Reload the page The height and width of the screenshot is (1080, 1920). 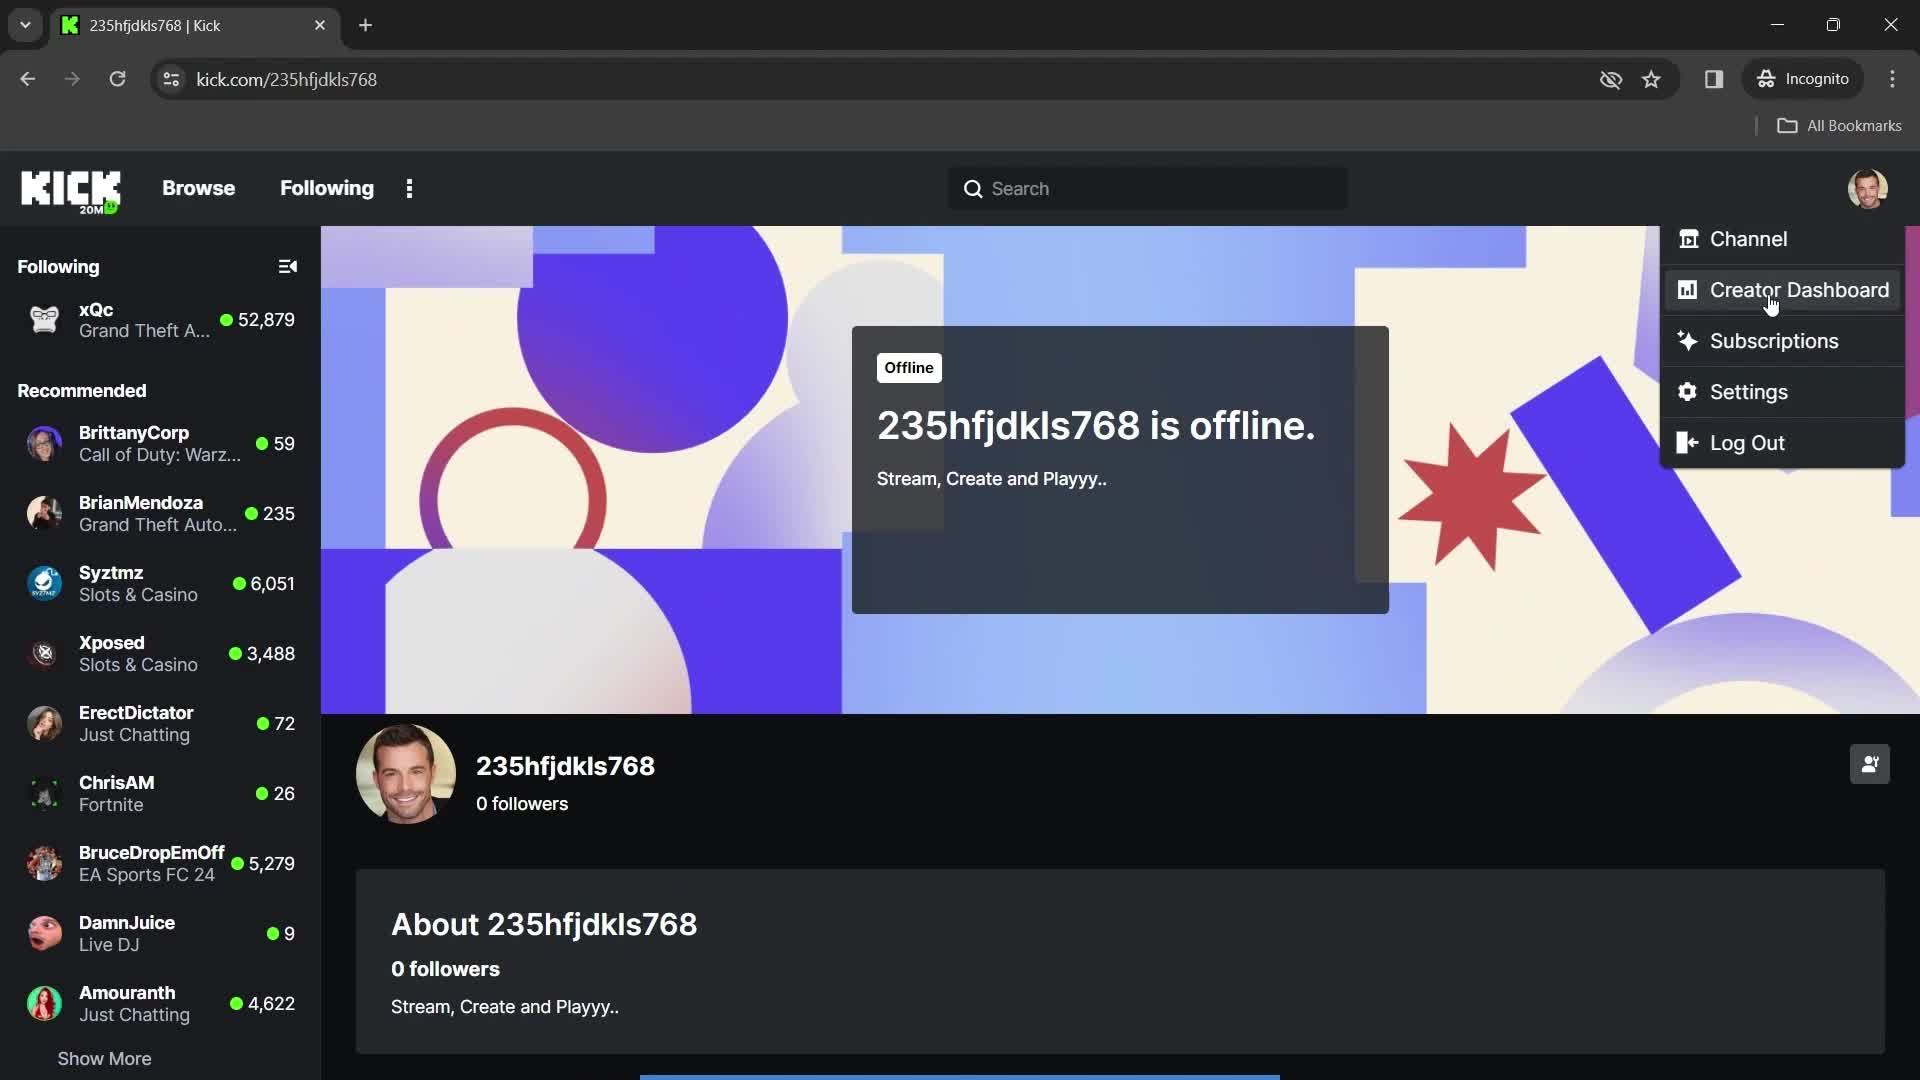(117, 79)
